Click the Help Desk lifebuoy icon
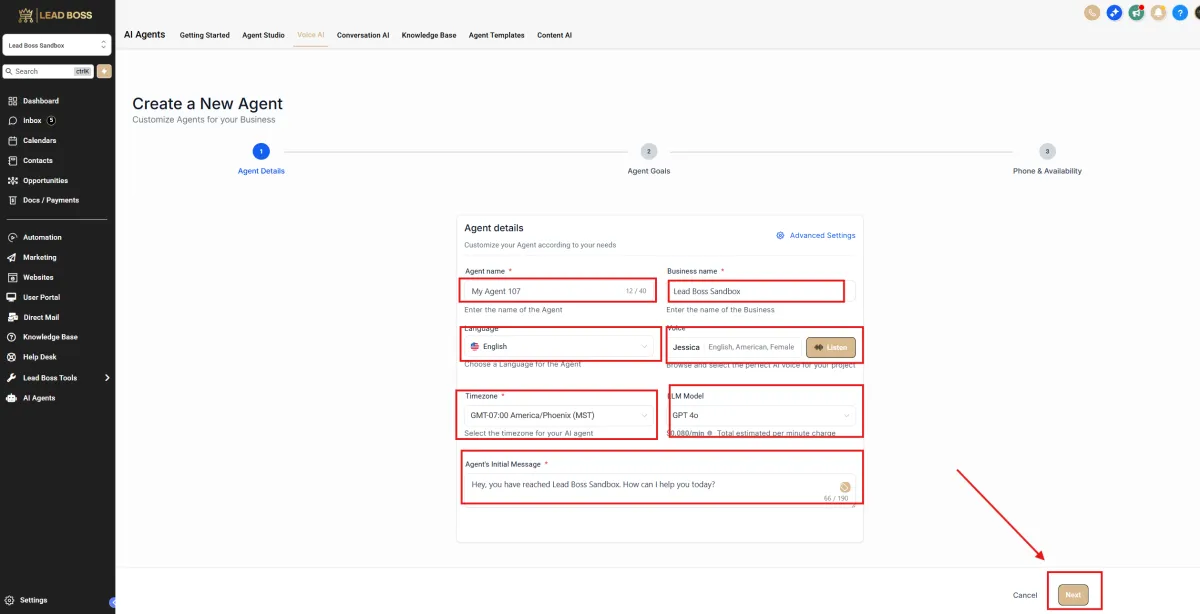This screenshot has width=1200, height=614. (12, 357)
